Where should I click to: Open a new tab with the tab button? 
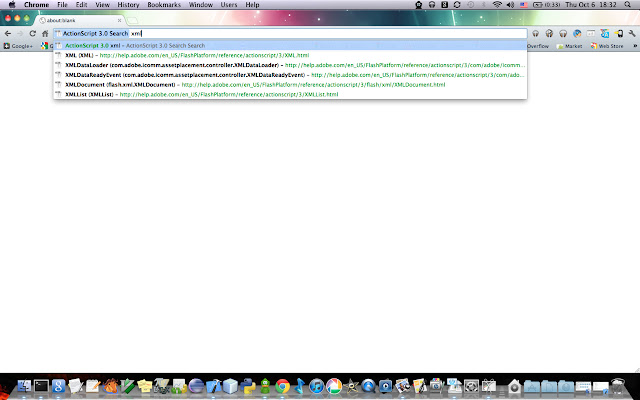[x=132, y=20]
